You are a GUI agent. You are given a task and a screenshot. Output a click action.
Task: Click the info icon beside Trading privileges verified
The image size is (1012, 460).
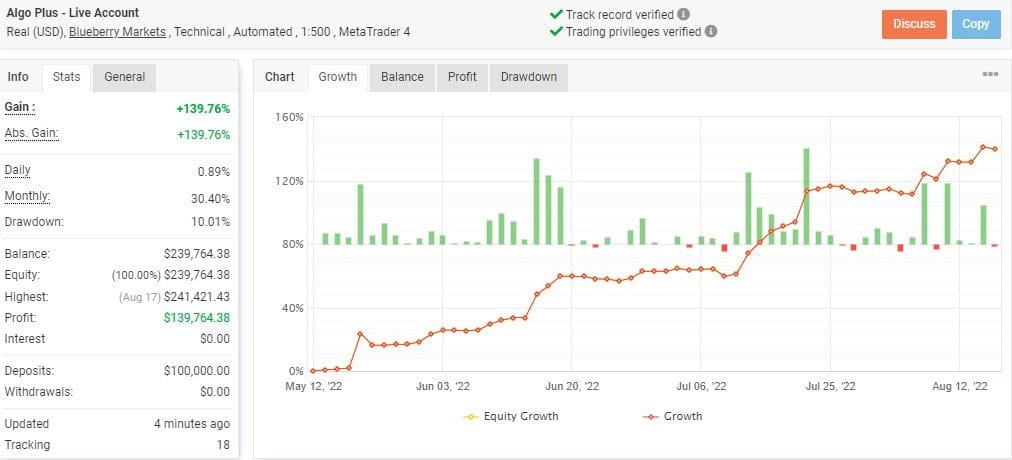(x=711, y=31)
